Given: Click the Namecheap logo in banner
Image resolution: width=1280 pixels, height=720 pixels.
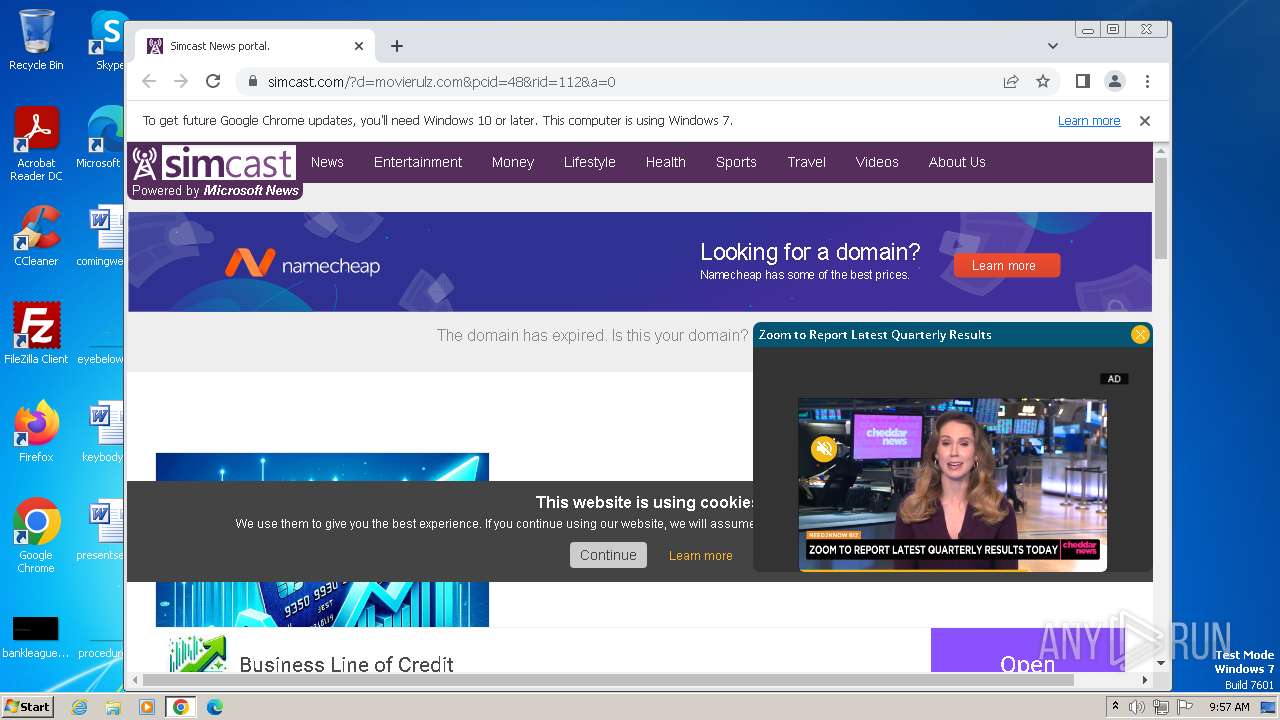Looking at the screenshot, I should tap(303, 264).
